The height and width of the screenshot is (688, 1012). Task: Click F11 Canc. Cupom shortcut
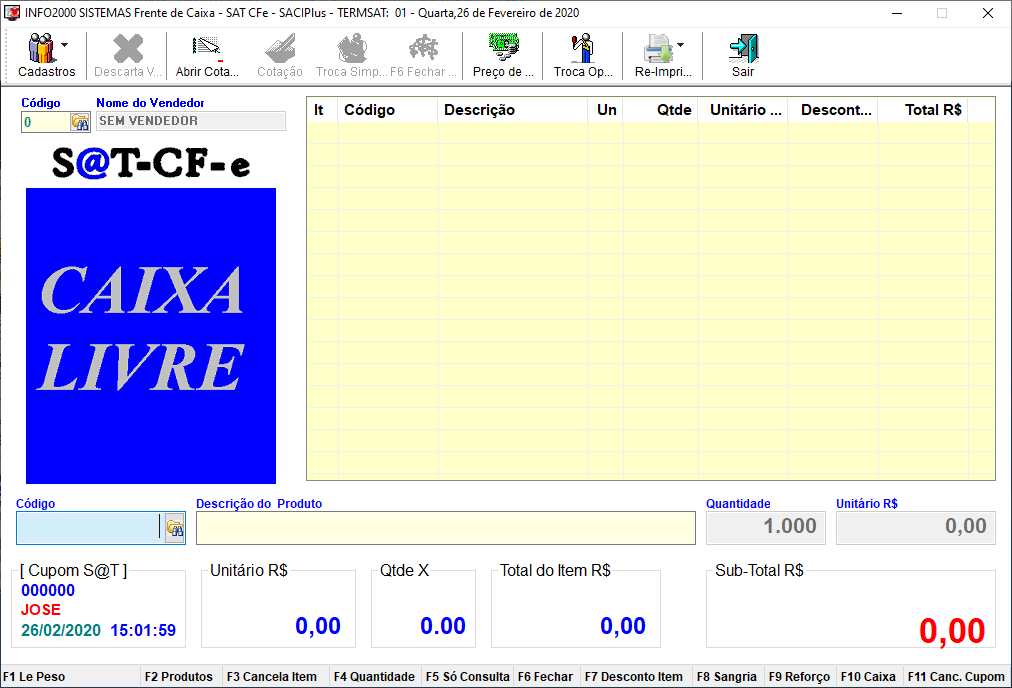coord(956,676)
